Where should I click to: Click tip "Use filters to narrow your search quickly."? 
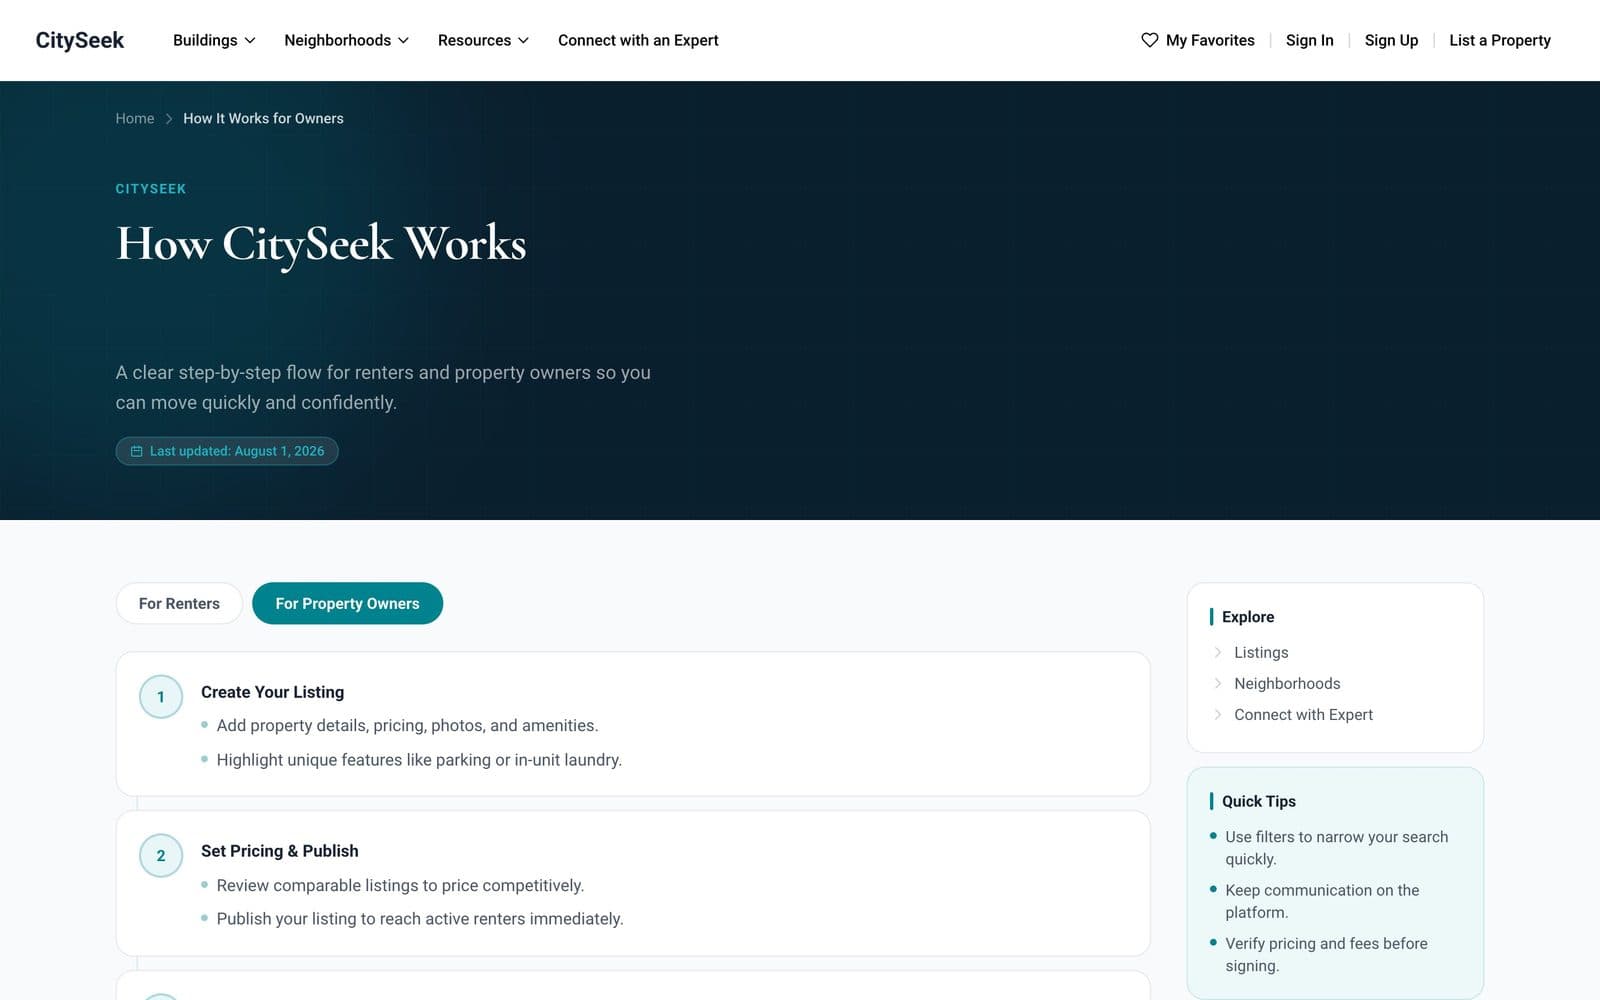pyautogui.click(x=1336, y=848)
